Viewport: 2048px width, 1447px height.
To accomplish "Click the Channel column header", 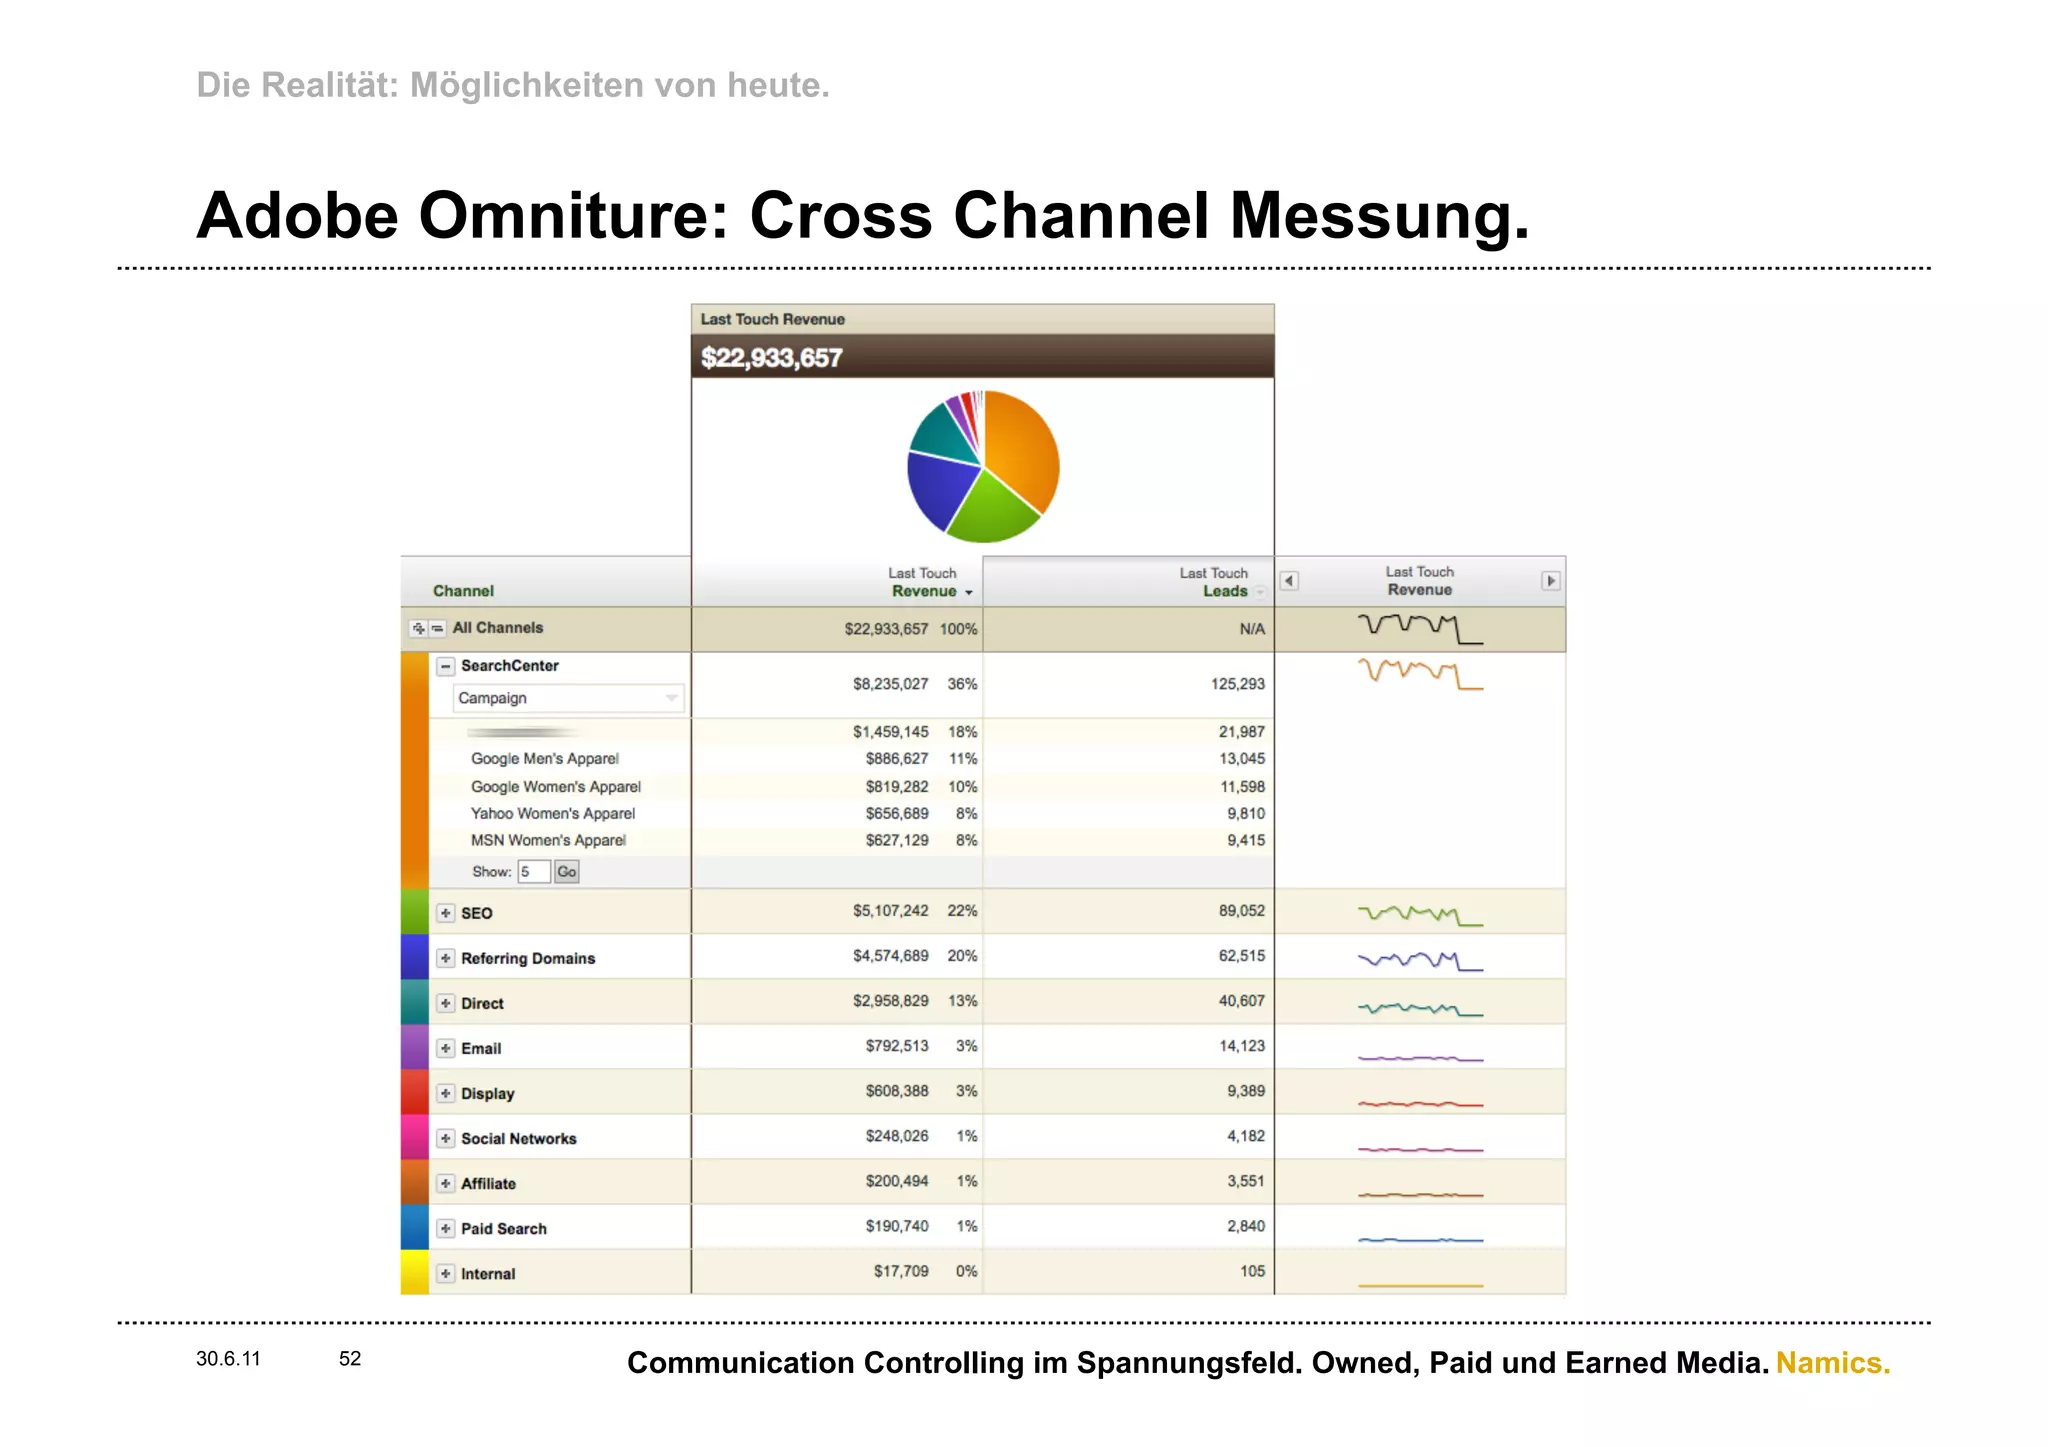I will pos(463,591).
